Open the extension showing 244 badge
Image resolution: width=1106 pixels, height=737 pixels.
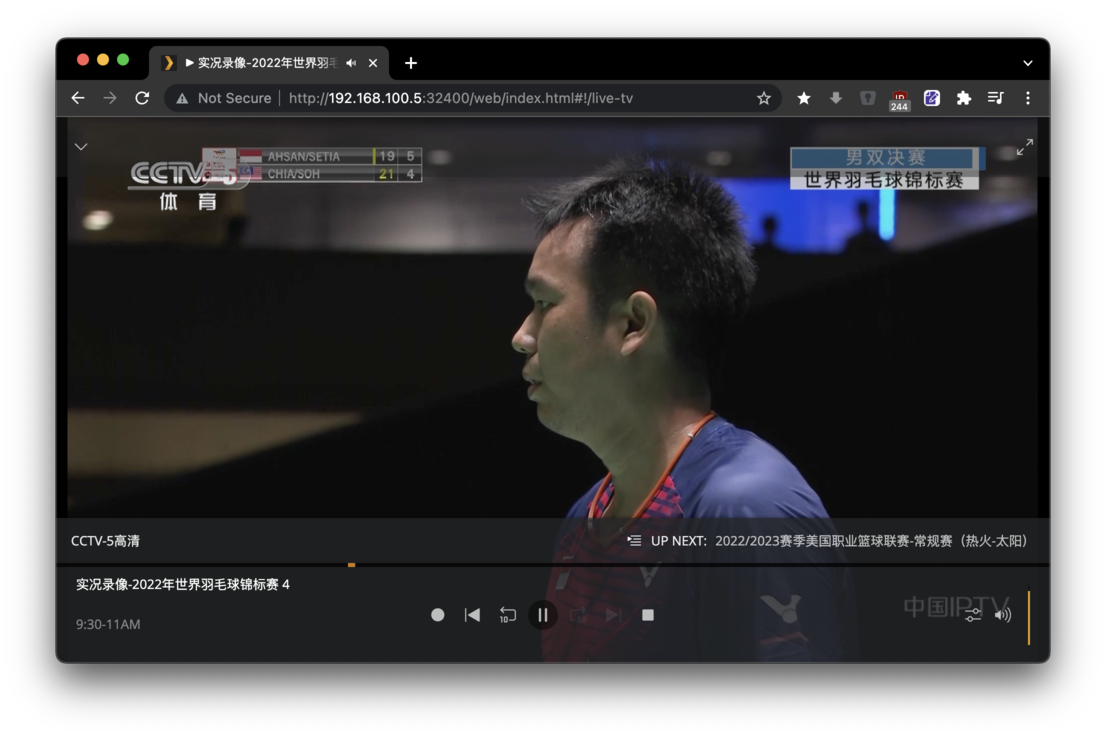(x=899, y=99)
